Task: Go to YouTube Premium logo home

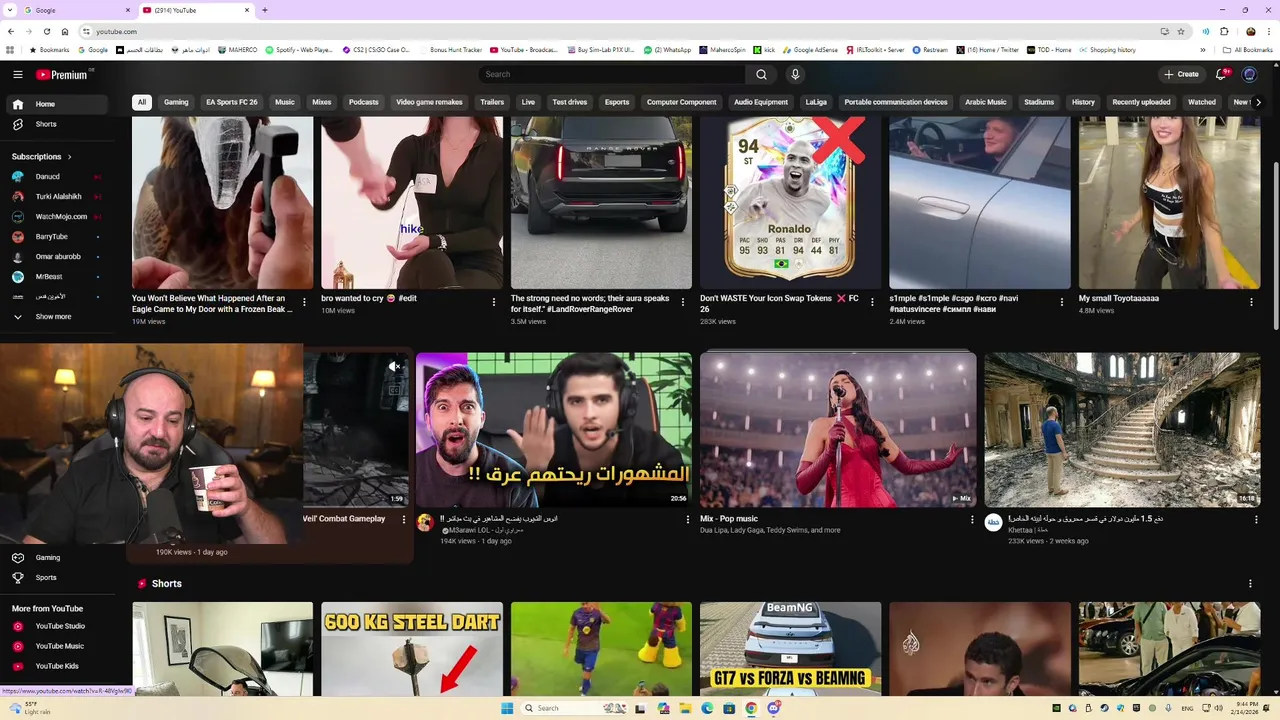Action: point(62,74)
